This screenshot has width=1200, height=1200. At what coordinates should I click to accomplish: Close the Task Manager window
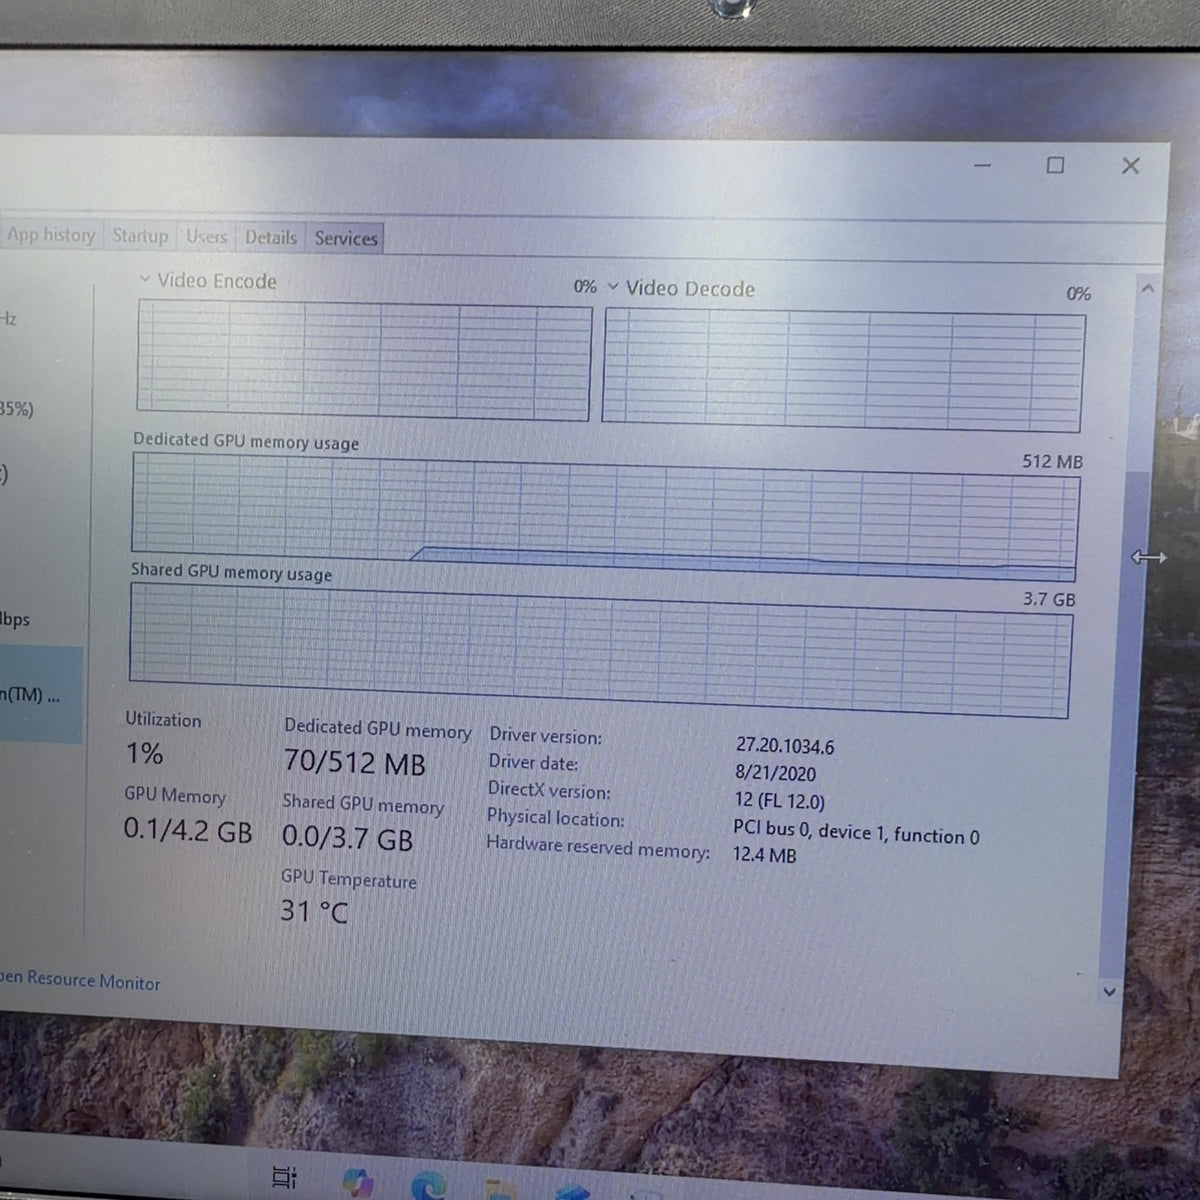1131,166
